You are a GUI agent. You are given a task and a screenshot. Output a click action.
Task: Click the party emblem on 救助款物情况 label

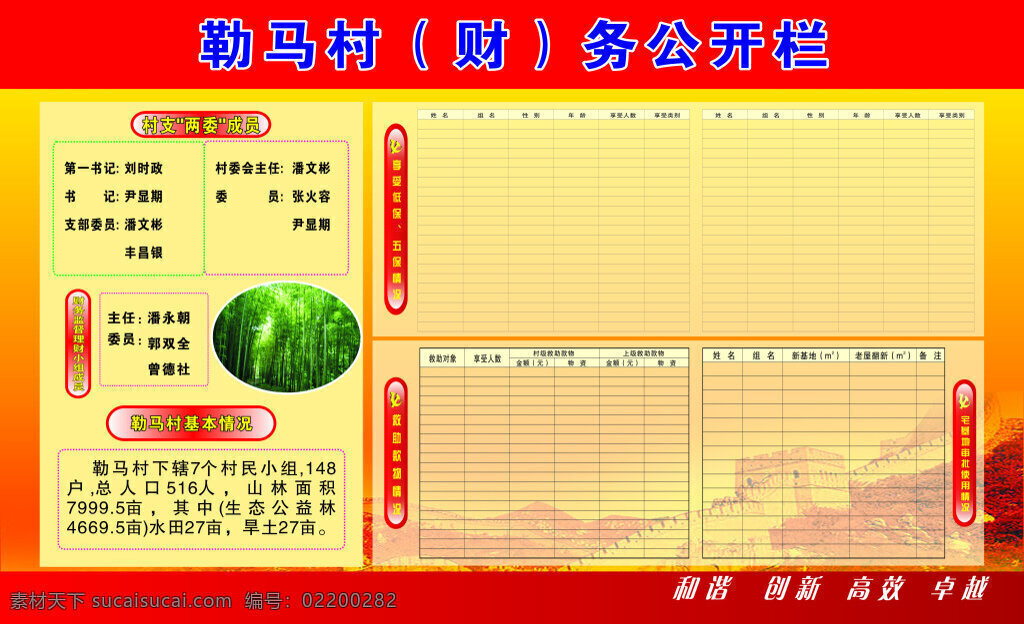[x=396, y=398]
